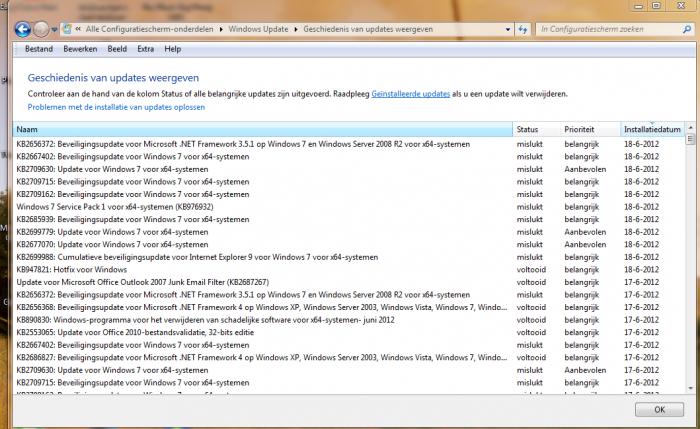
Task: Sort by the Naam column header
Action: [x=262, y=129]
